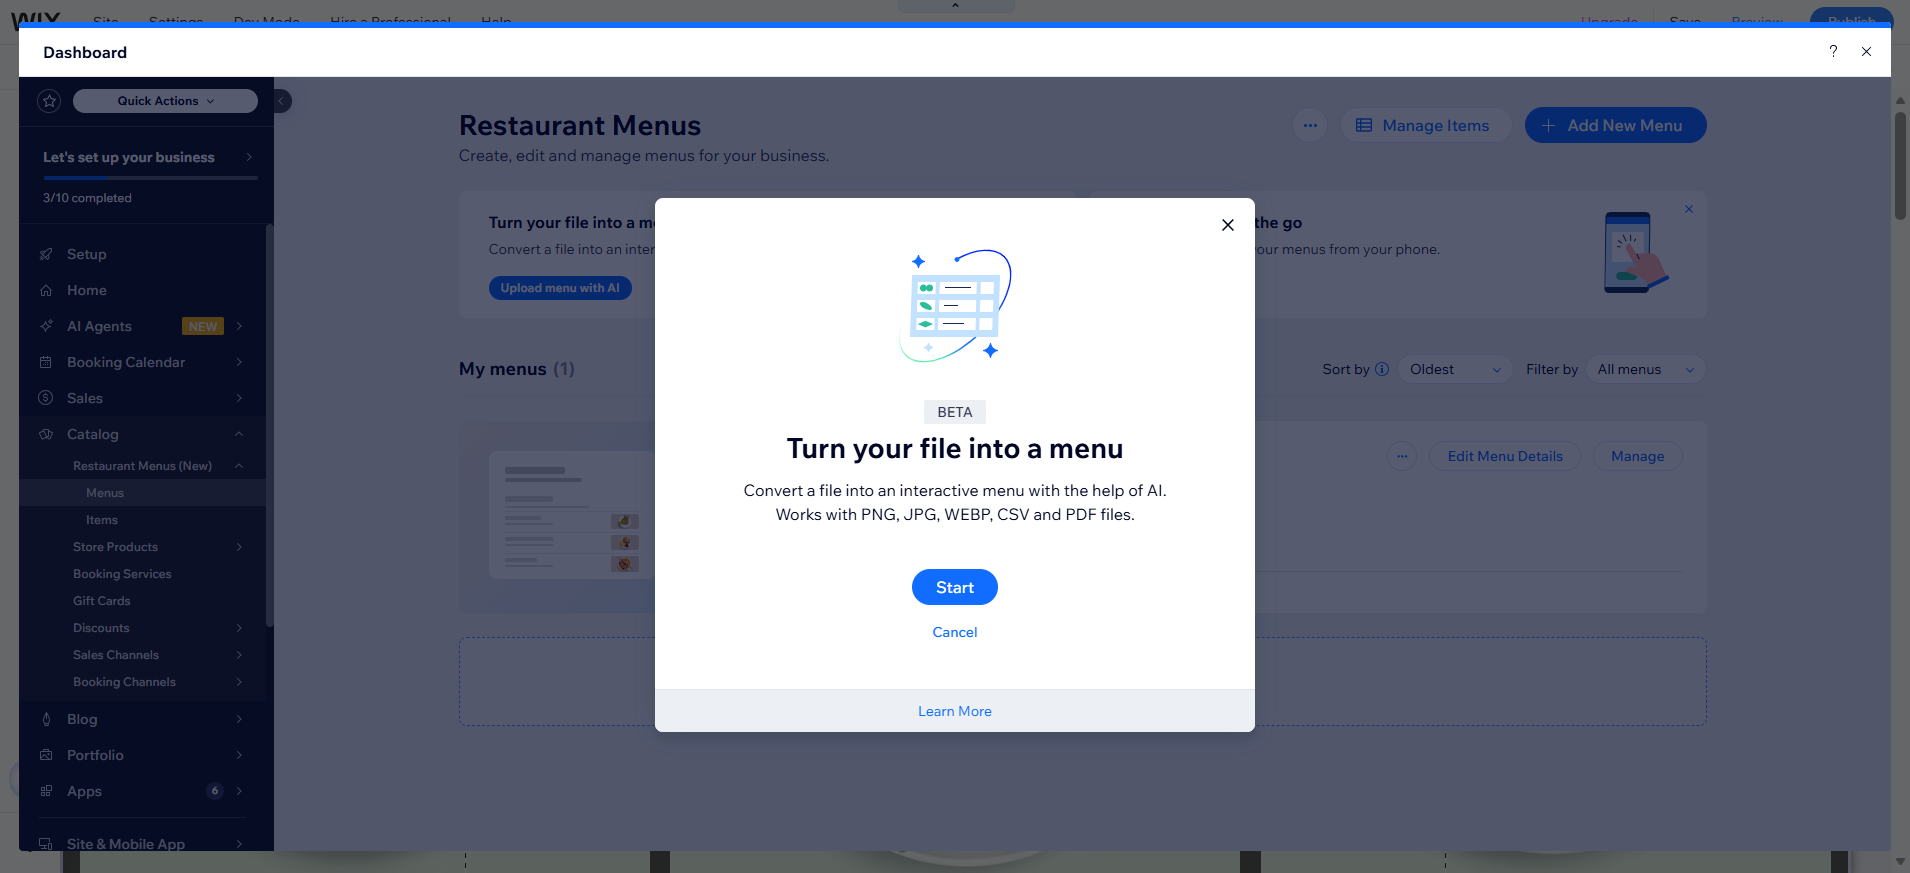
Task: Click the Sort by info icon
Action: (x=1382, y=369)
